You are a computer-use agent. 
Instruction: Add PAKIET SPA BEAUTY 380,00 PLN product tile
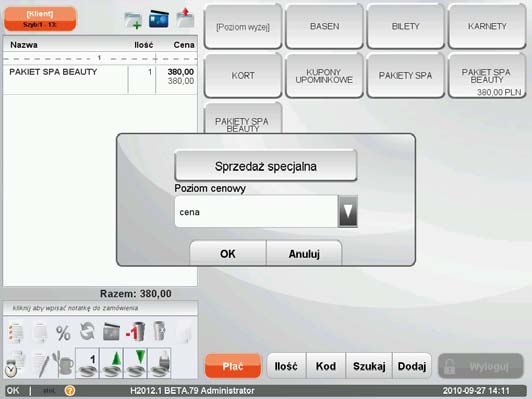click(487, 75)
